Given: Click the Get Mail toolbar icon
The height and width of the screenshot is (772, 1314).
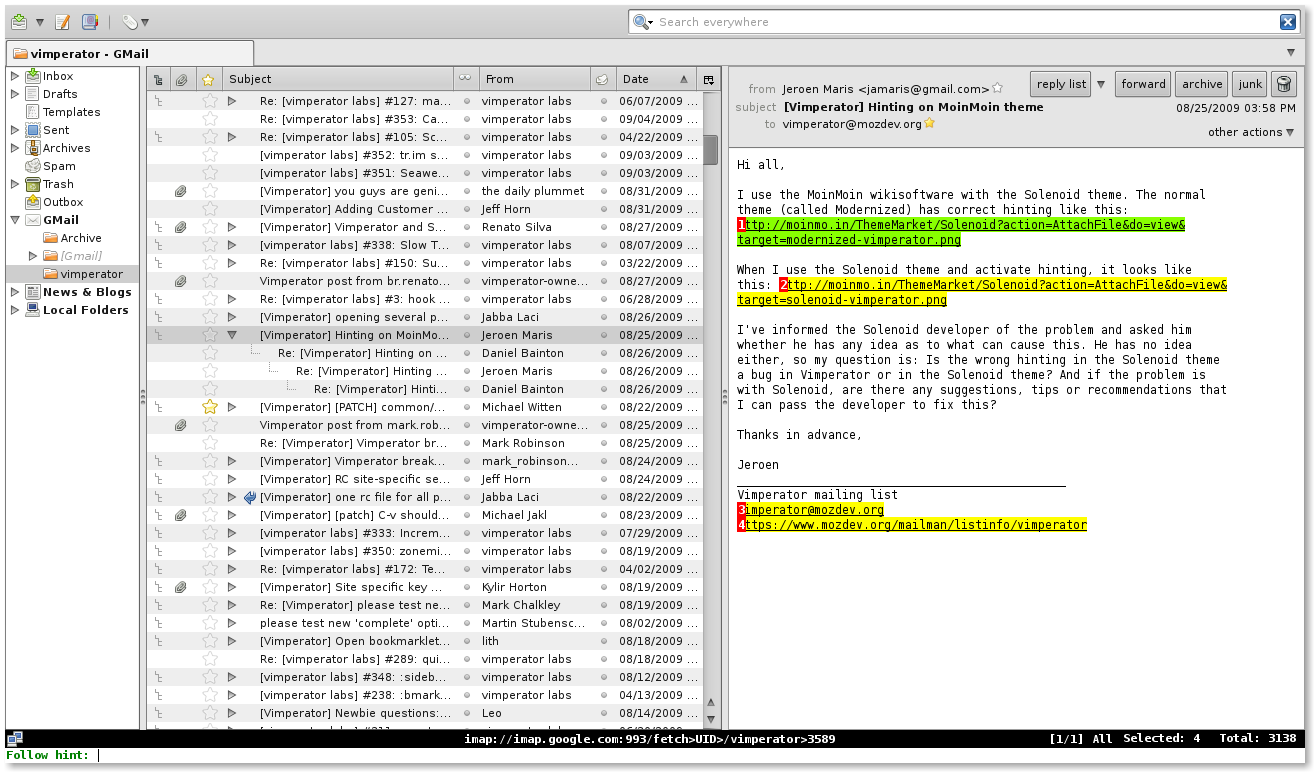Looking at the screenshot, I should (x=19, y=21).
